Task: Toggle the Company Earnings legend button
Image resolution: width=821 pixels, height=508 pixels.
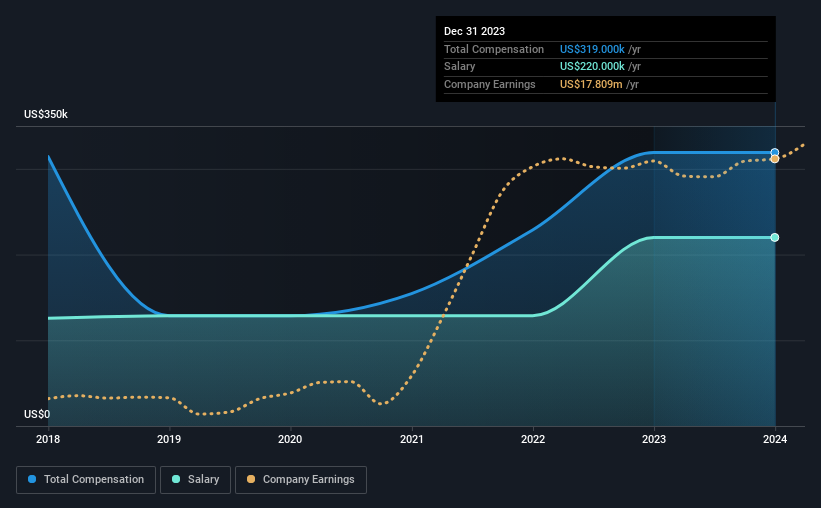Action: [x=301, y=480]
